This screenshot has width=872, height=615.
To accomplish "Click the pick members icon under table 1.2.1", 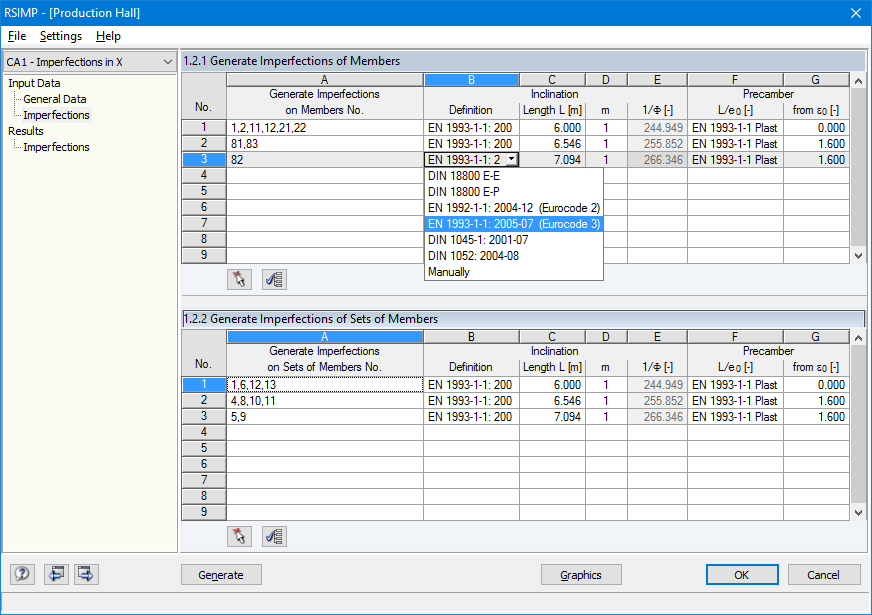I will [x=239, y=279].
